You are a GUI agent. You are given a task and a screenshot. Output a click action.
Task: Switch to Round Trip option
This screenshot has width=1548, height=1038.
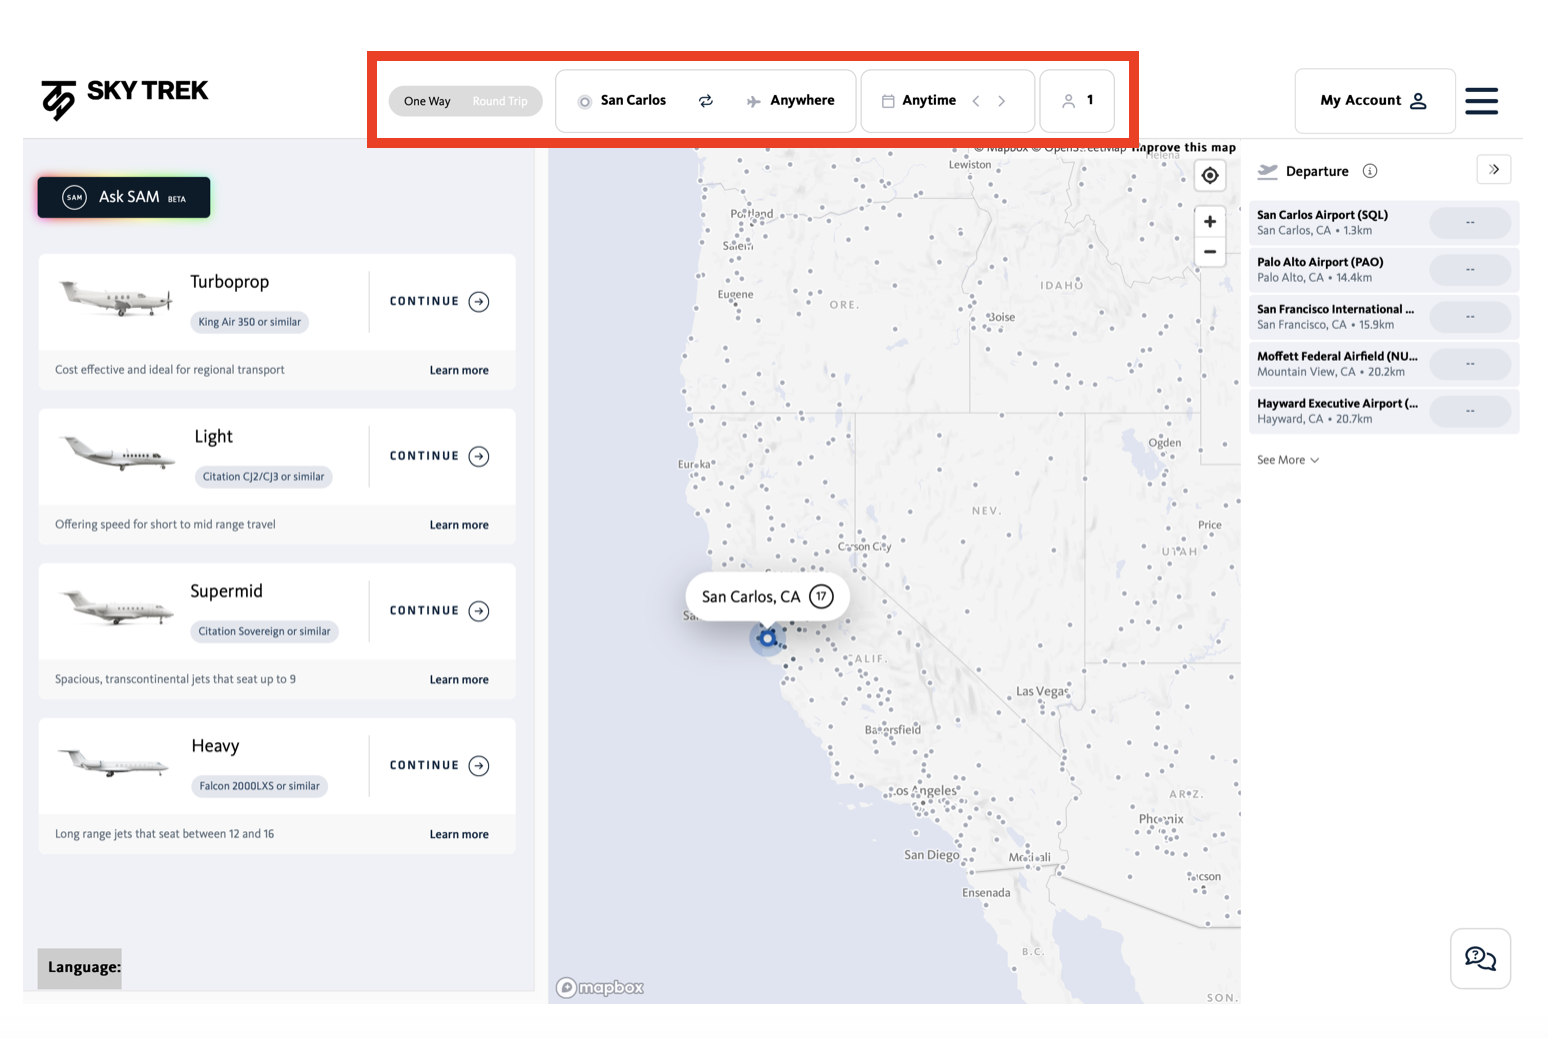[500, 101]
